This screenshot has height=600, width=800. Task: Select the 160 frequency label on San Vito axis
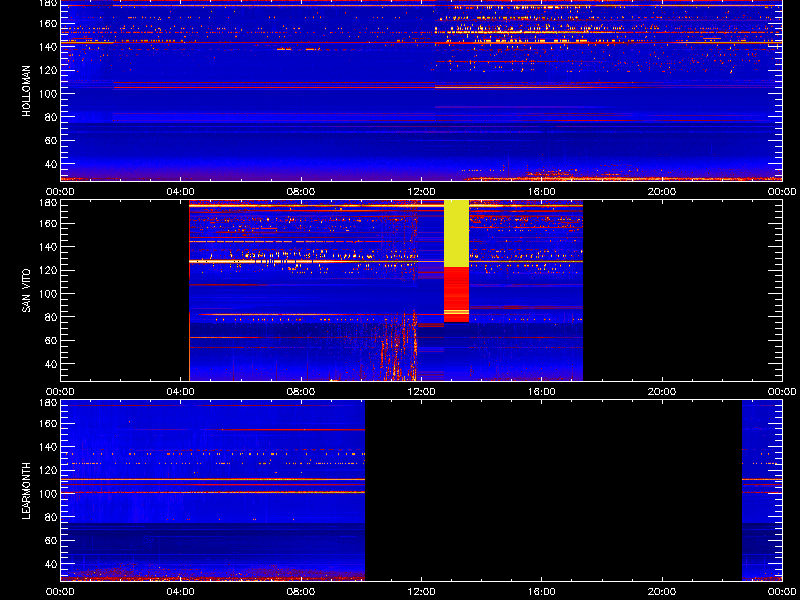(x=48, y=223)
